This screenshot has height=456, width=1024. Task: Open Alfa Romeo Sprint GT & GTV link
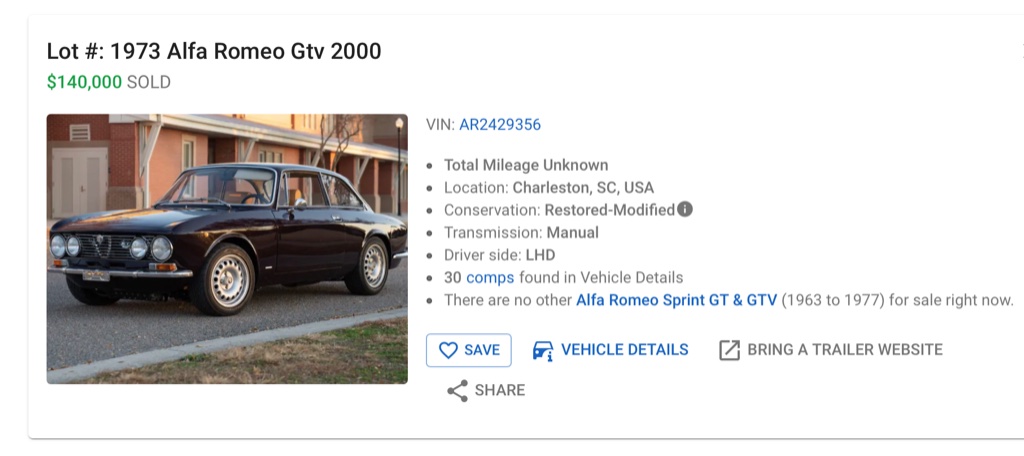pos(676,300)
